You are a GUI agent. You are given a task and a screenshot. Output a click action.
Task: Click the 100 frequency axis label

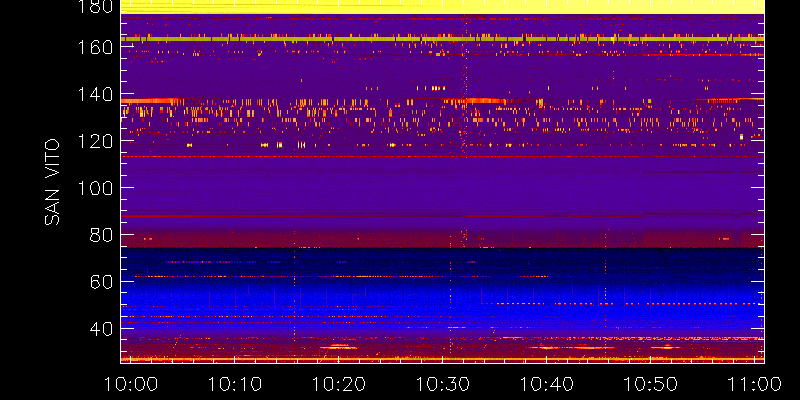point(94,188)
